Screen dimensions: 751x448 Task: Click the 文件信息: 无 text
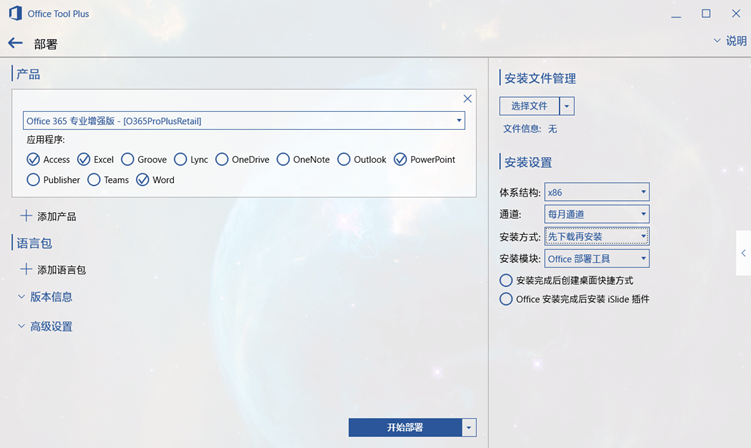coord(530,129)
